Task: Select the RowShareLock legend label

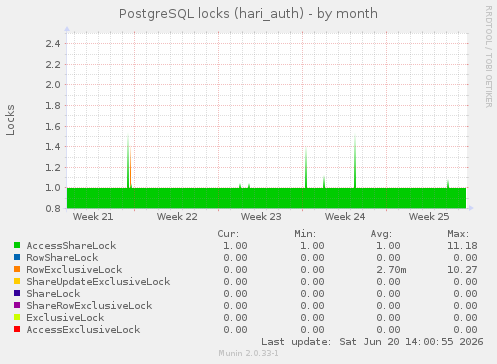Action: [x=62, y=258]
